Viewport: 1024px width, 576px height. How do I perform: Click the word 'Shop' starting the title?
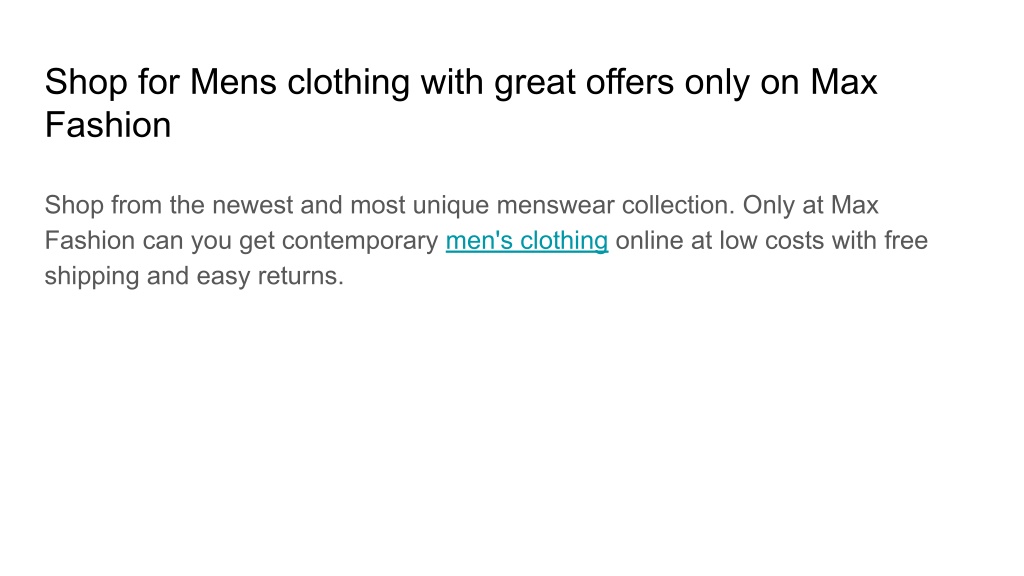[x=86, y=83]
